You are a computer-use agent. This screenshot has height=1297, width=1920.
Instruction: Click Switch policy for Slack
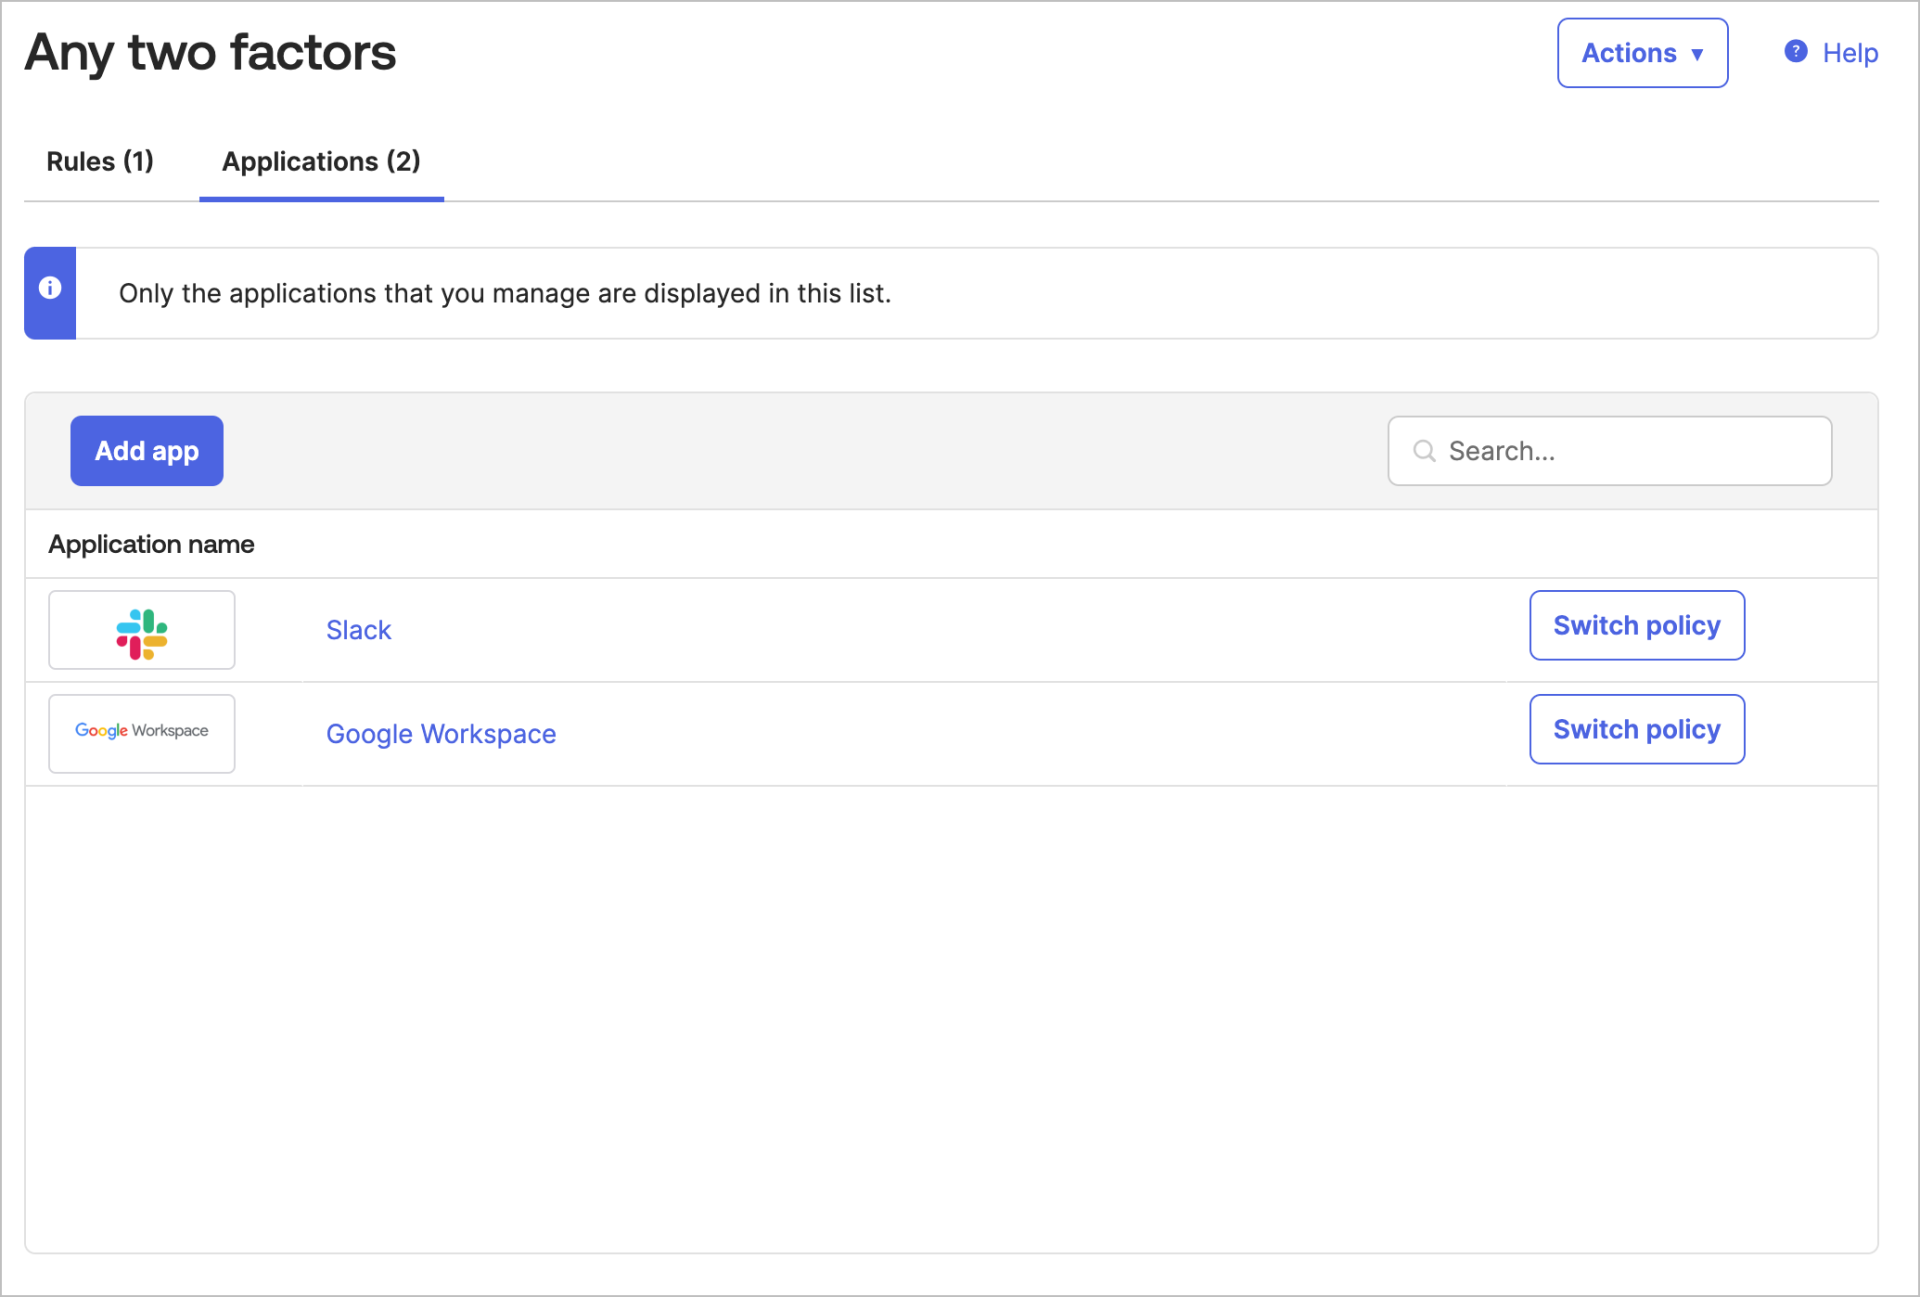click(1636, 625)
